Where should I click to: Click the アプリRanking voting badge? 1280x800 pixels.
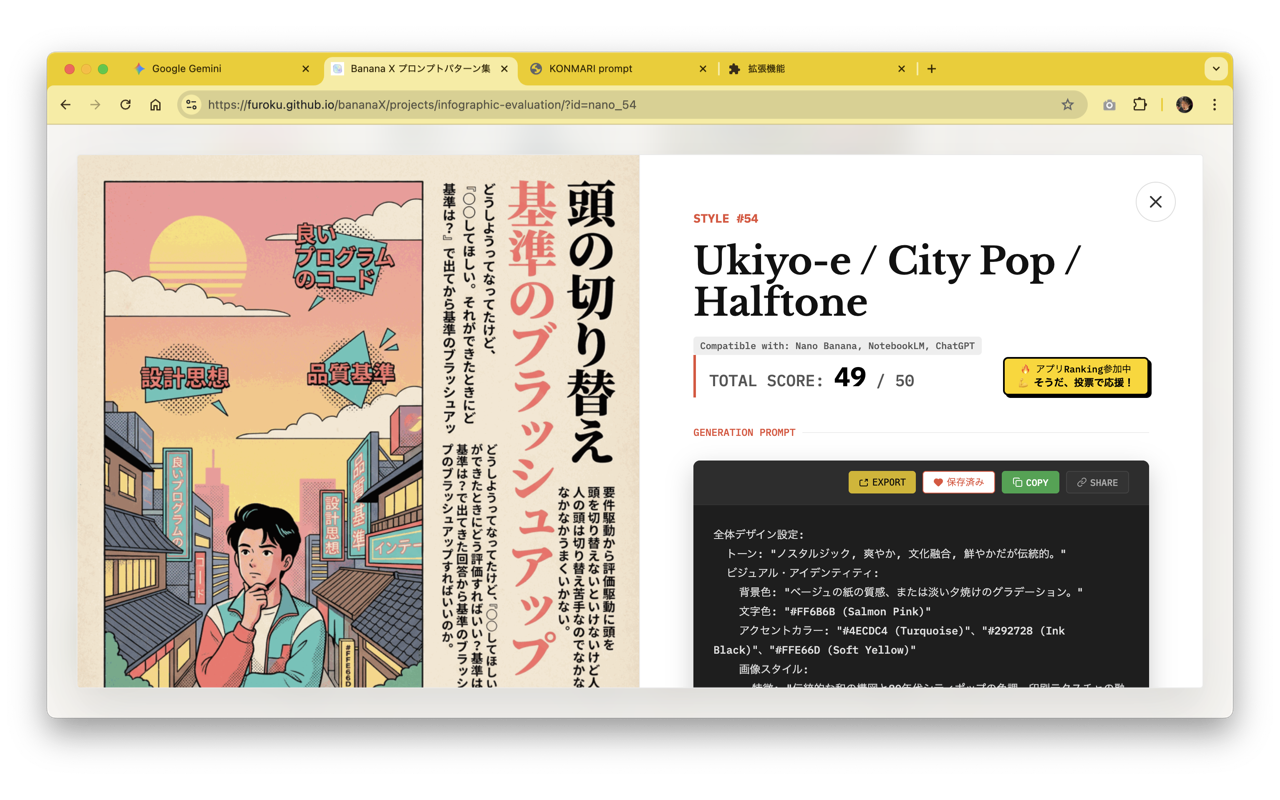[1077, 377]
